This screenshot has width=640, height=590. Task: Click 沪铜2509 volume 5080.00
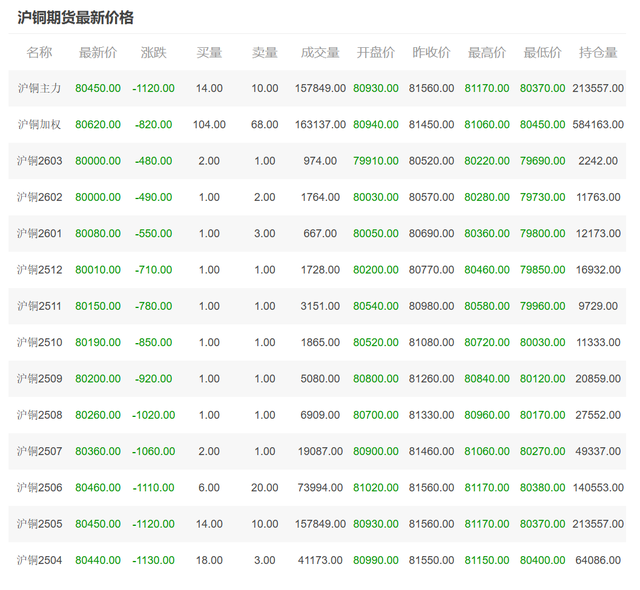pos(320,379)
